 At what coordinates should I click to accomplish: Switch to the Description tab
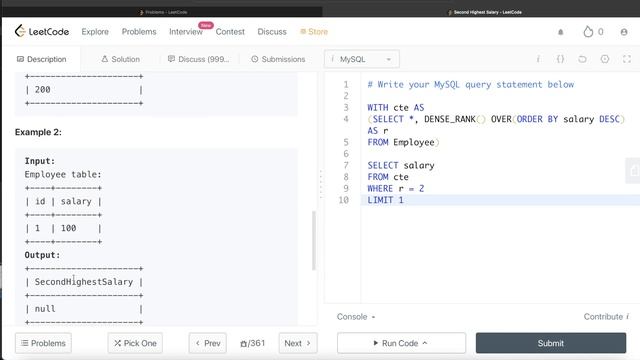click(x=41, y=59)
